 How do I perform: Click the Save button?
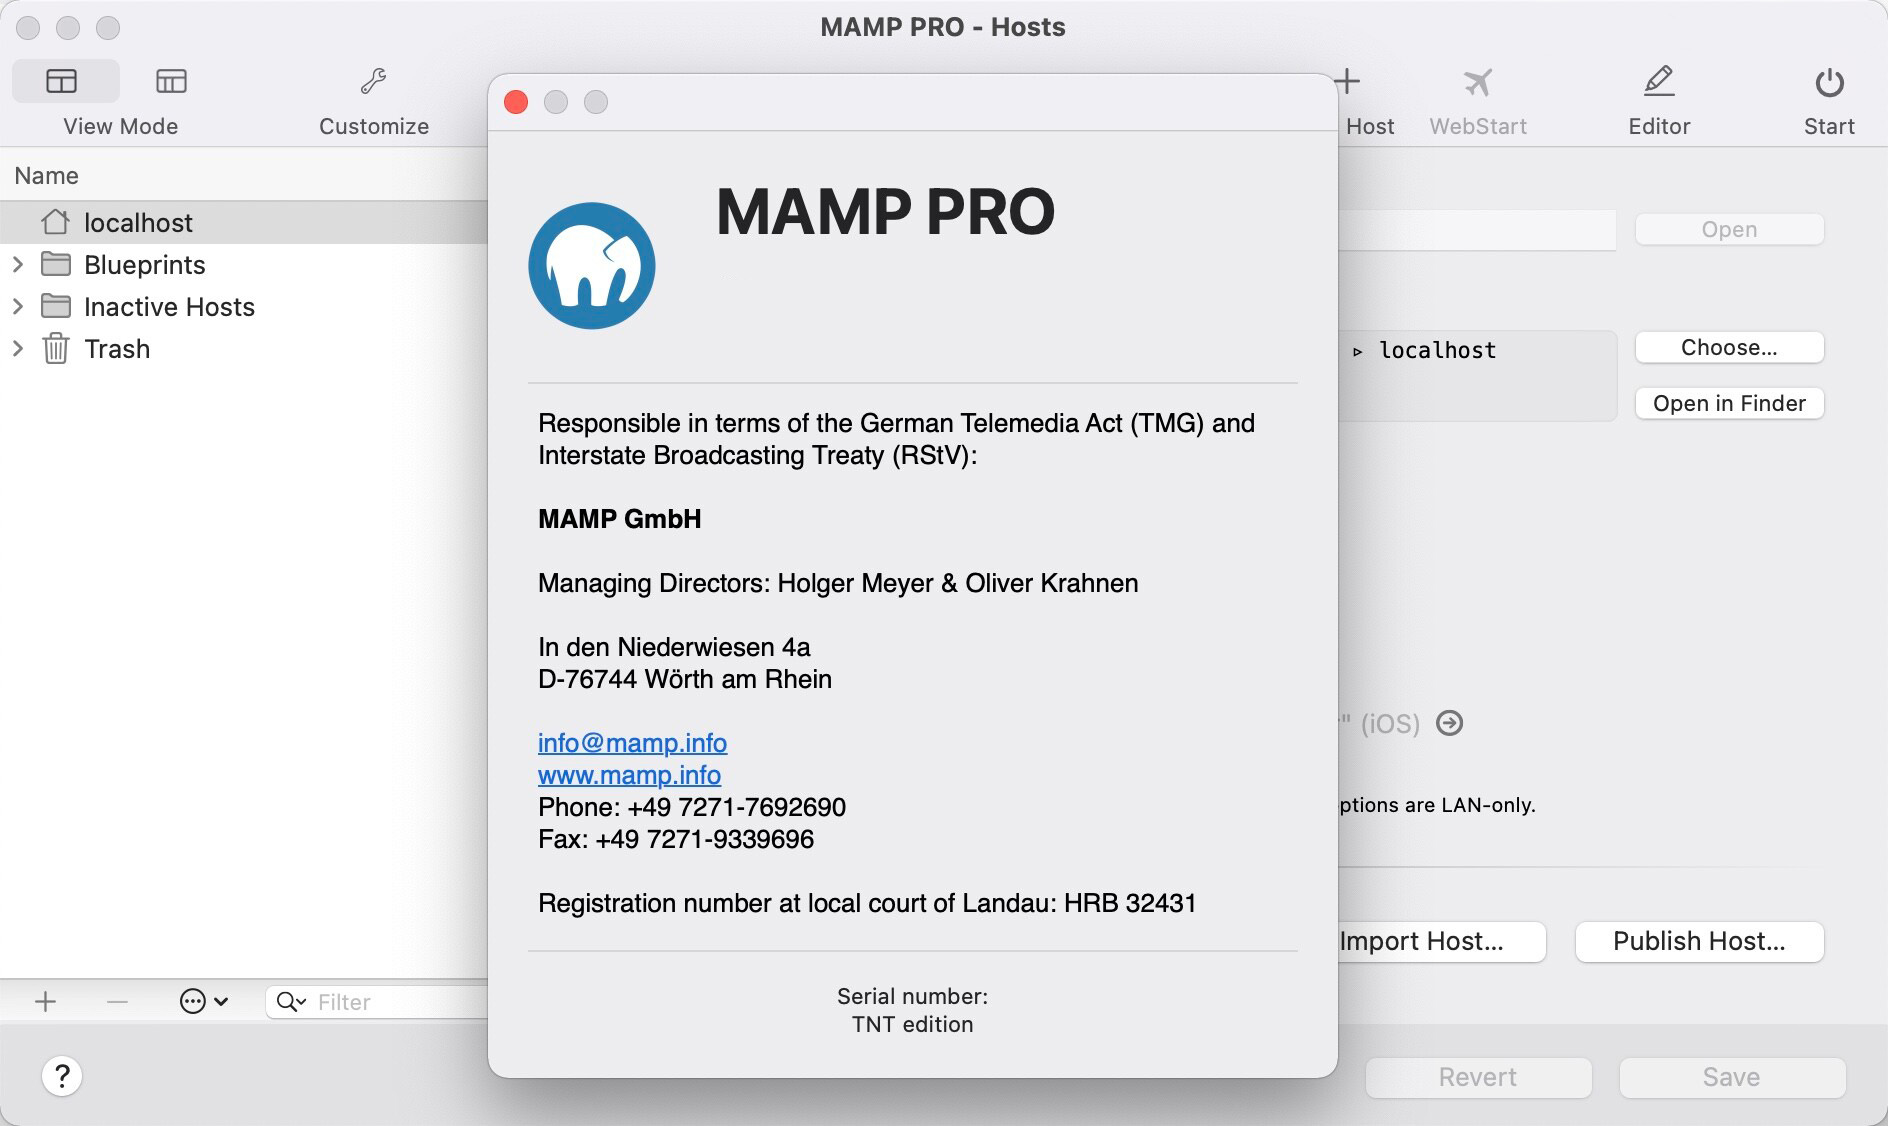point(1732,1077)
